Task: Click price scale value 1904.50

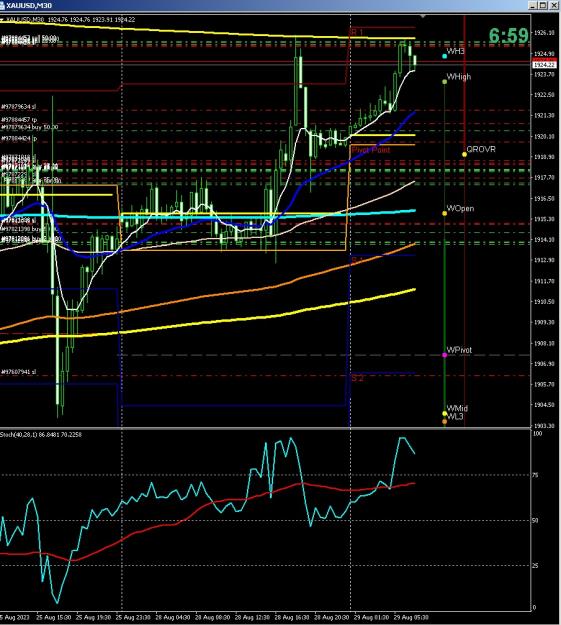Action: coord(544,405)
